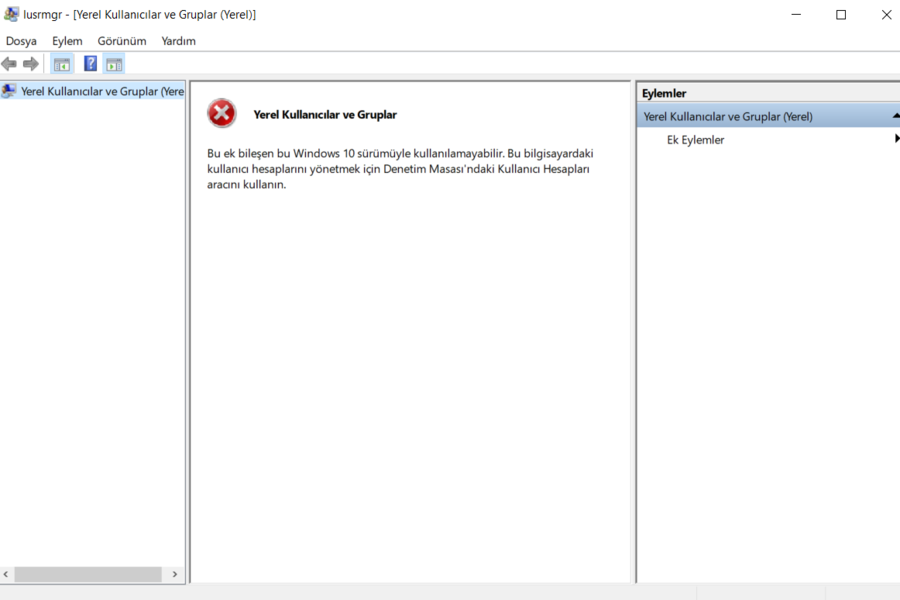Open the Görünüm menu
This screenshot has width=900, height=600.
[x=122, y=41]
